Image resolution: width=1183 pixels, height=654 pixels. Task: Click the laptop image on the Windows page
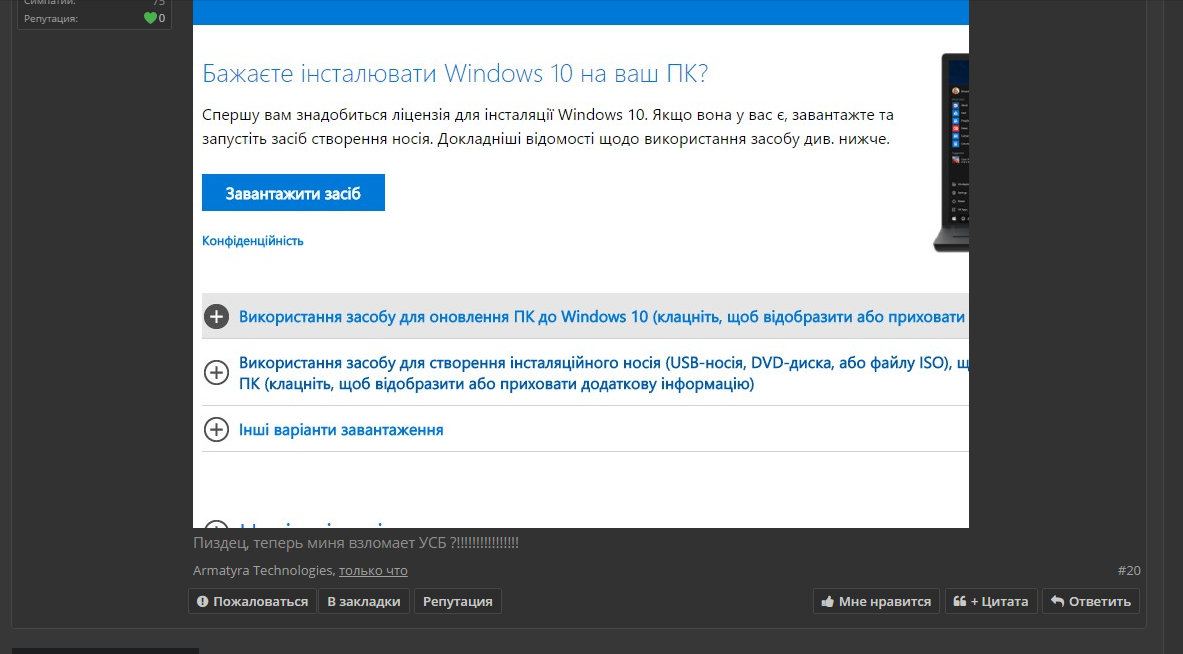(x=951, y=152)
